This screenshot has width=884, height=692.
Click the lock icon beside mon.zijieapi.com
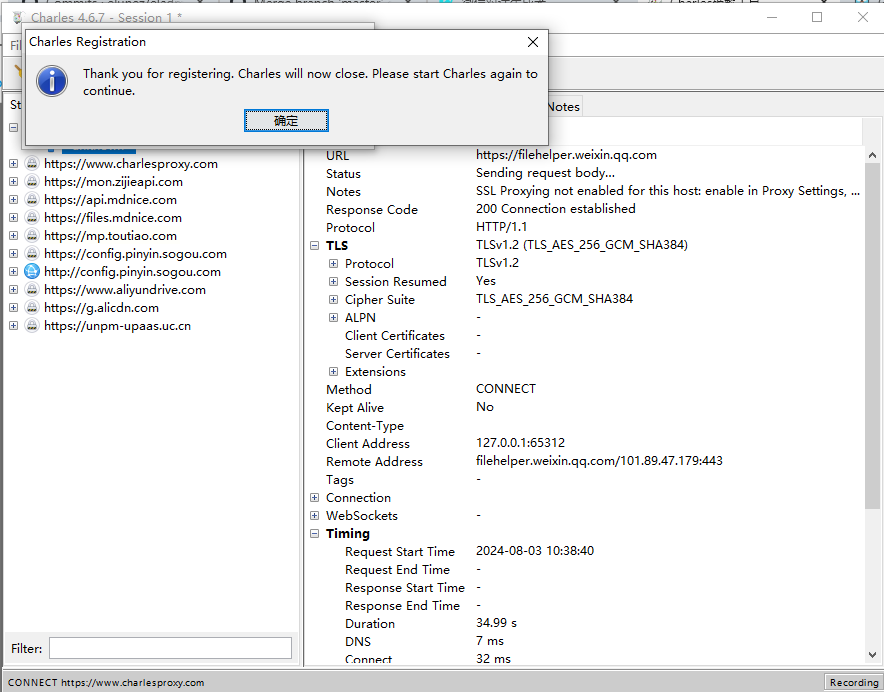coord(32,182)
